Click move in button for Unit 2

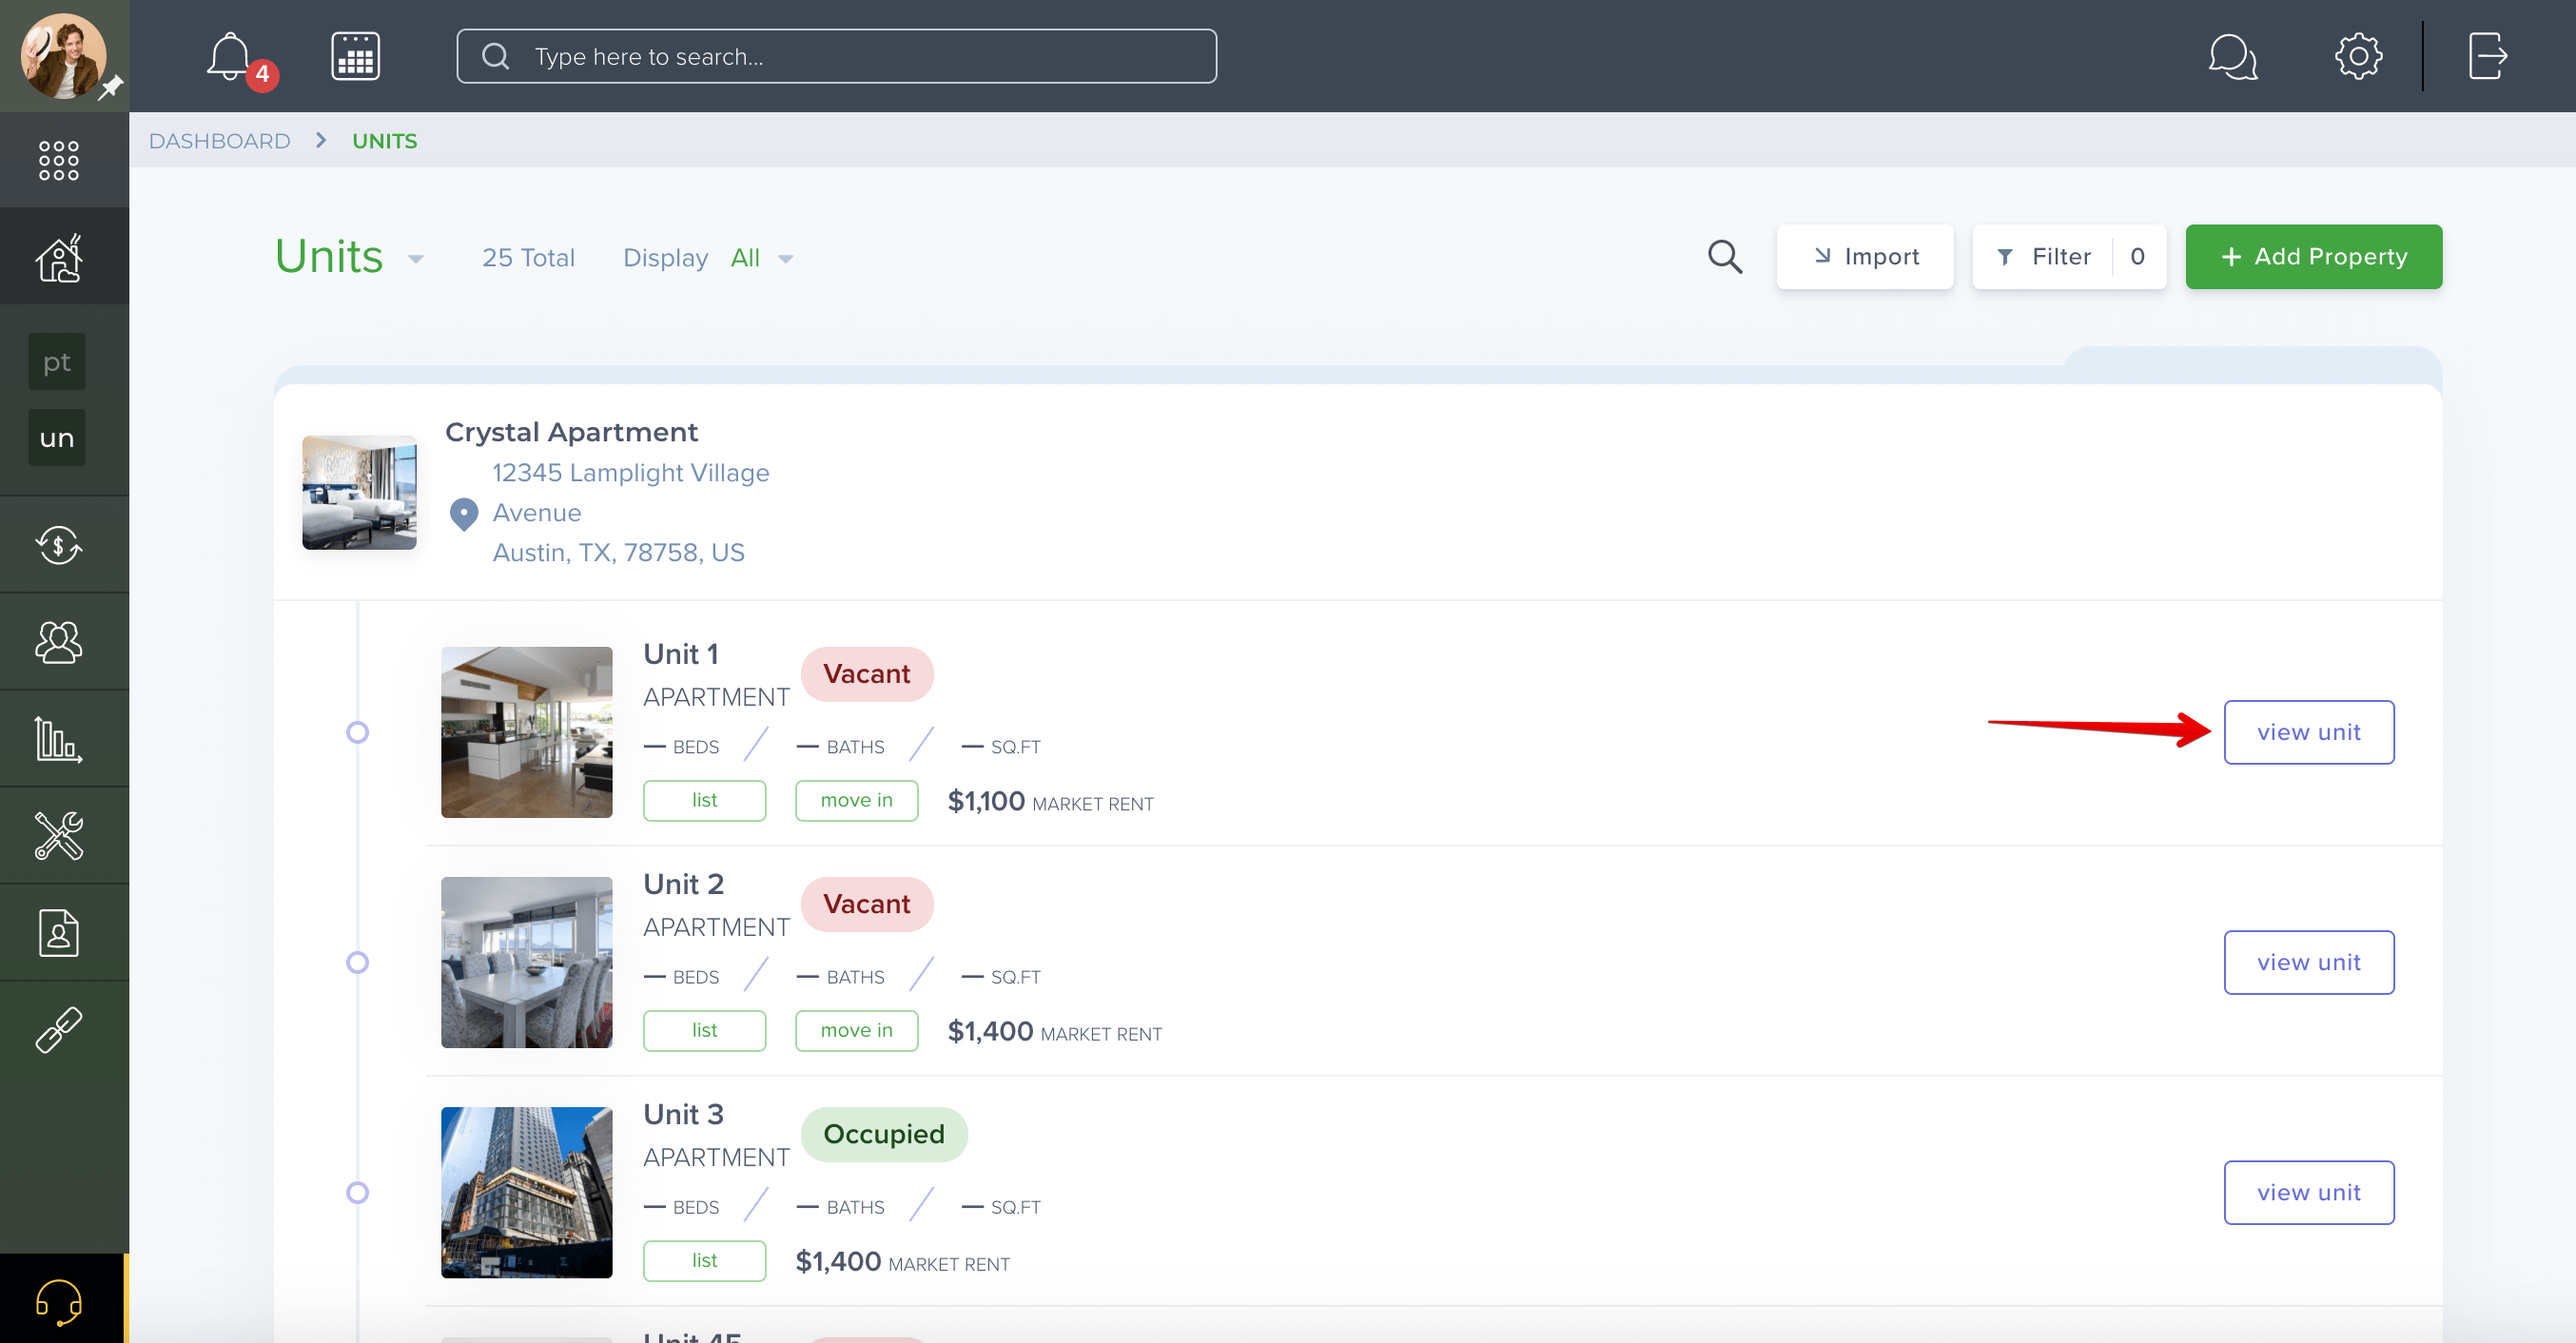click(856, 1030)
